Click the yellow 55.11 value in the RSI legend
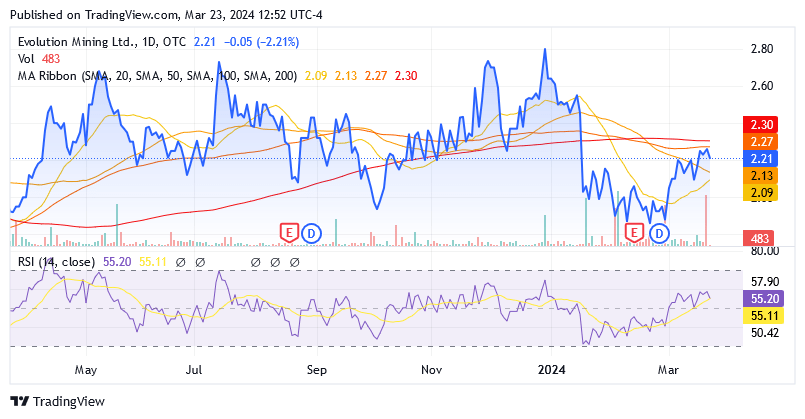The width and height of the screenshot is (805, 419). click(x=153, y=262)
